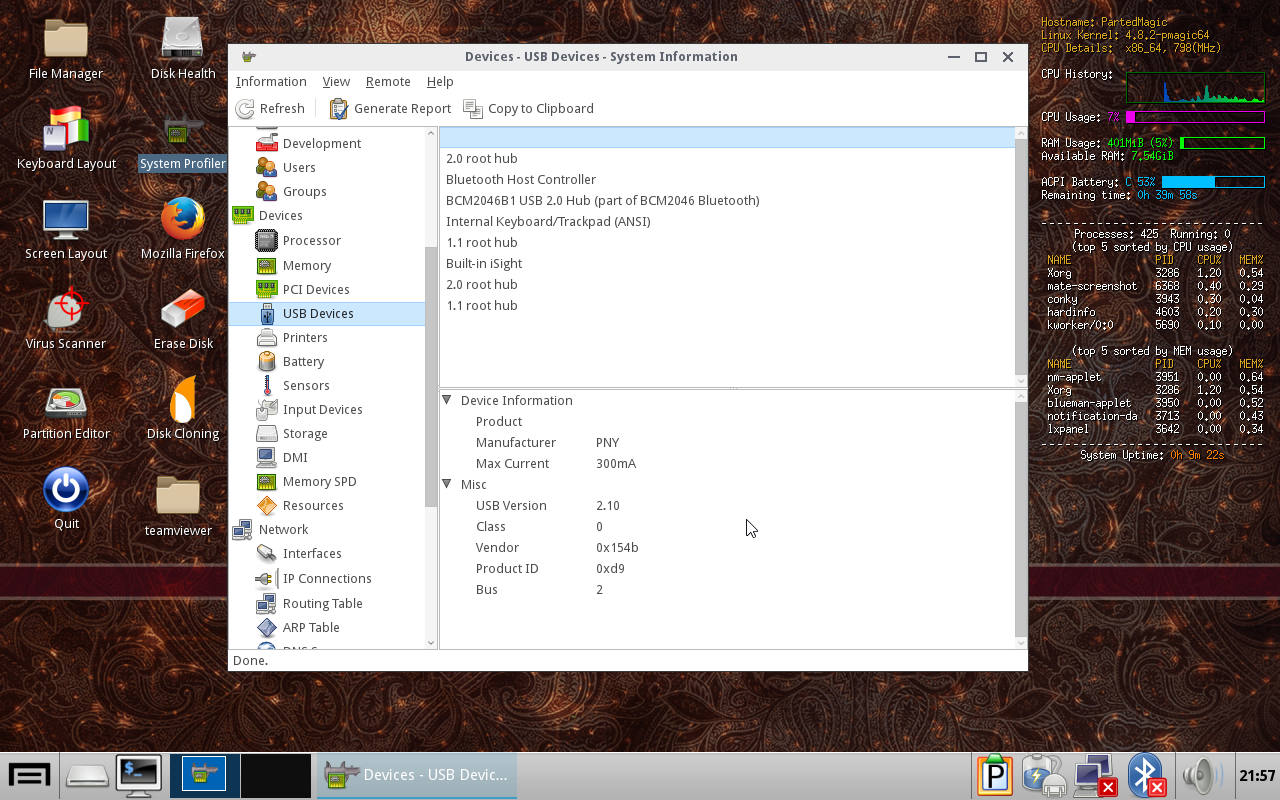The image size is (1280, 800).
Task: Select Printers in the sidebar tree
Action: tap(304, 337)
